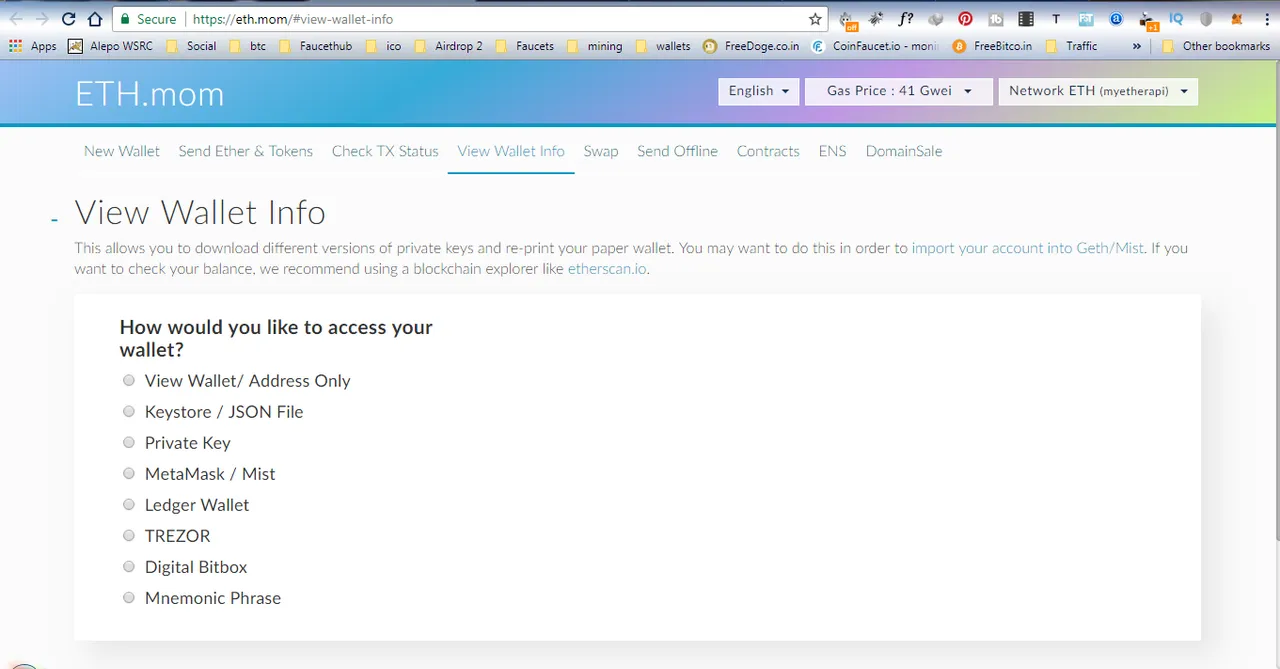Open the etherscan.io link
Image resolution: width=1280 pixels, height=669 pixels.
point(607,269)
